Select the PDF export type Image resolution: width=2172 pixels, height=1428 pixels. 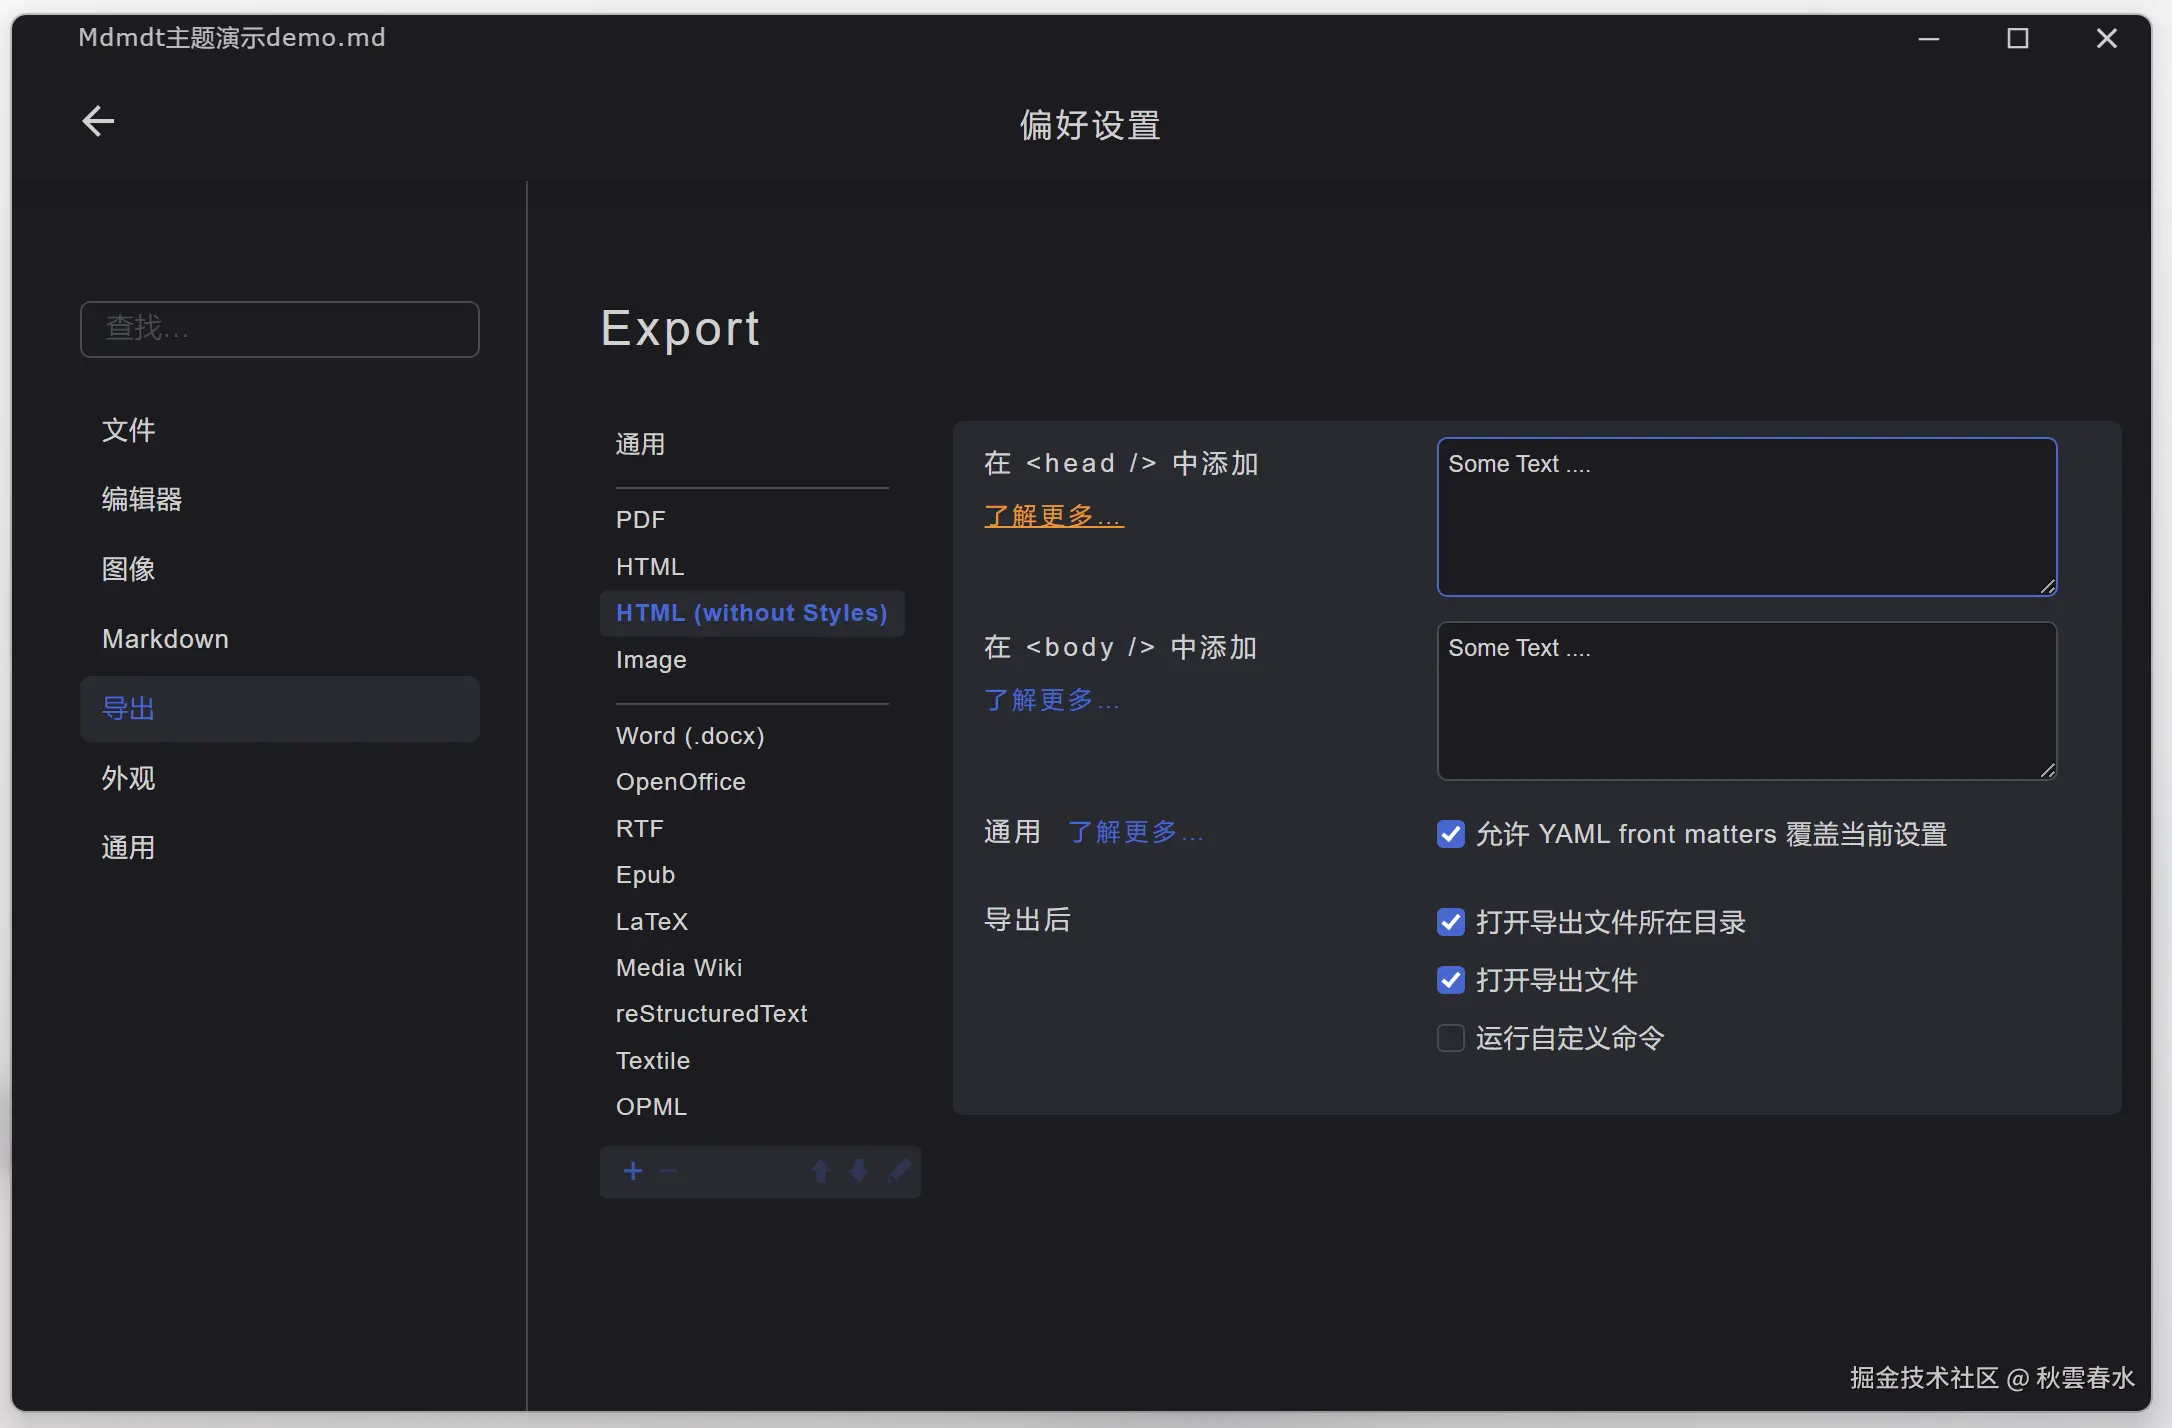(x=640, y=519)
